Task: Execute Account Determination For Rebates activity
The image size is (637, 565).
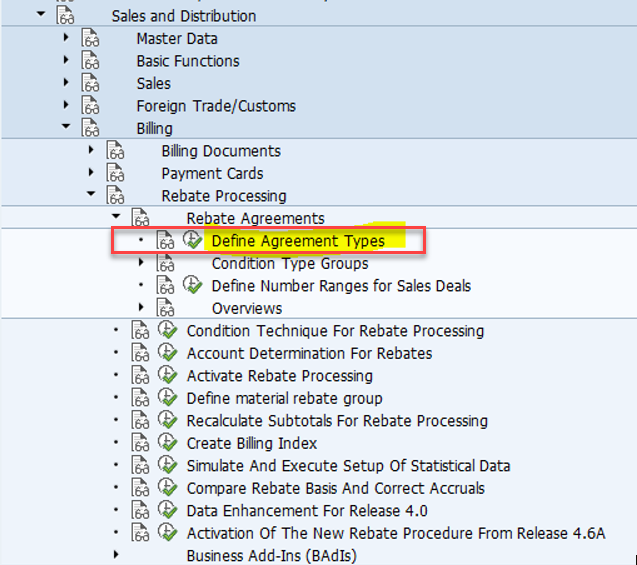Action: click(167, 352)
